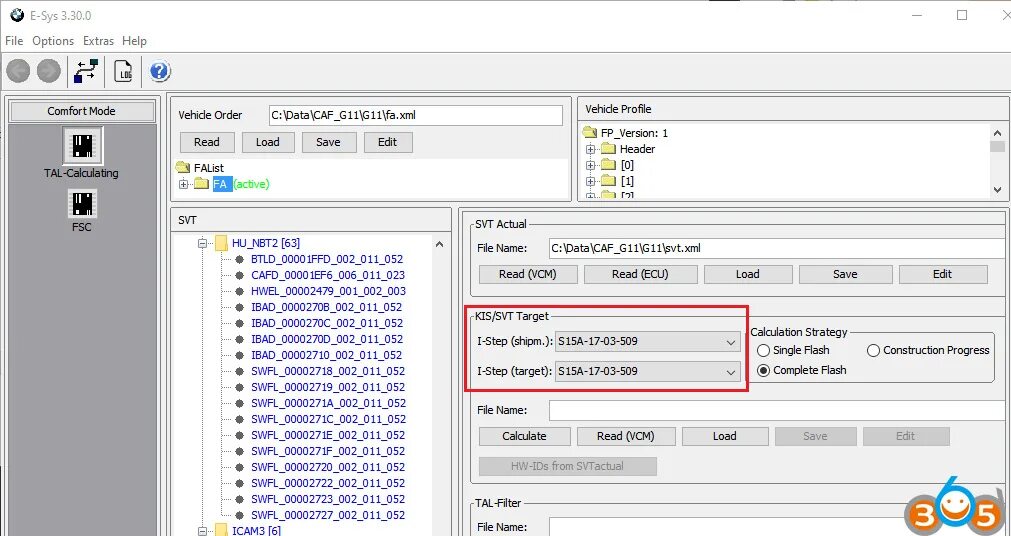This screenshot has height=536, width=1011.
Task: Click the Calculate button in KIS/SVT Target
Action: [524, 436]
